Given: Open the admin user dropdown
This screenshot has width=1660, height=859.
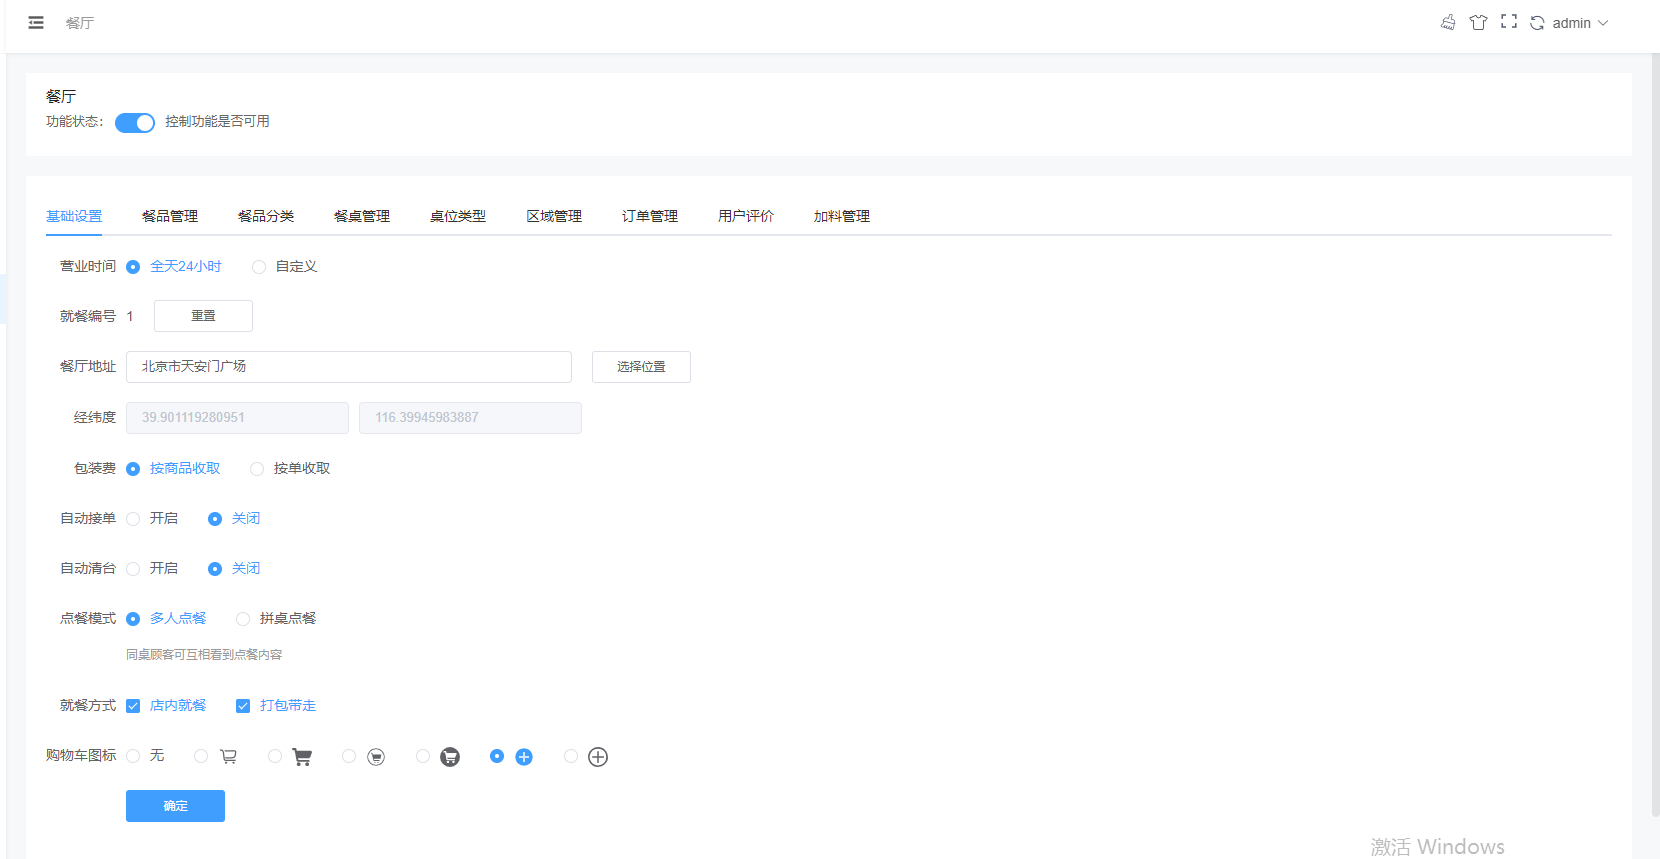Looking at the screenshot, I should pyautogui.click(x=1580, y=23).
